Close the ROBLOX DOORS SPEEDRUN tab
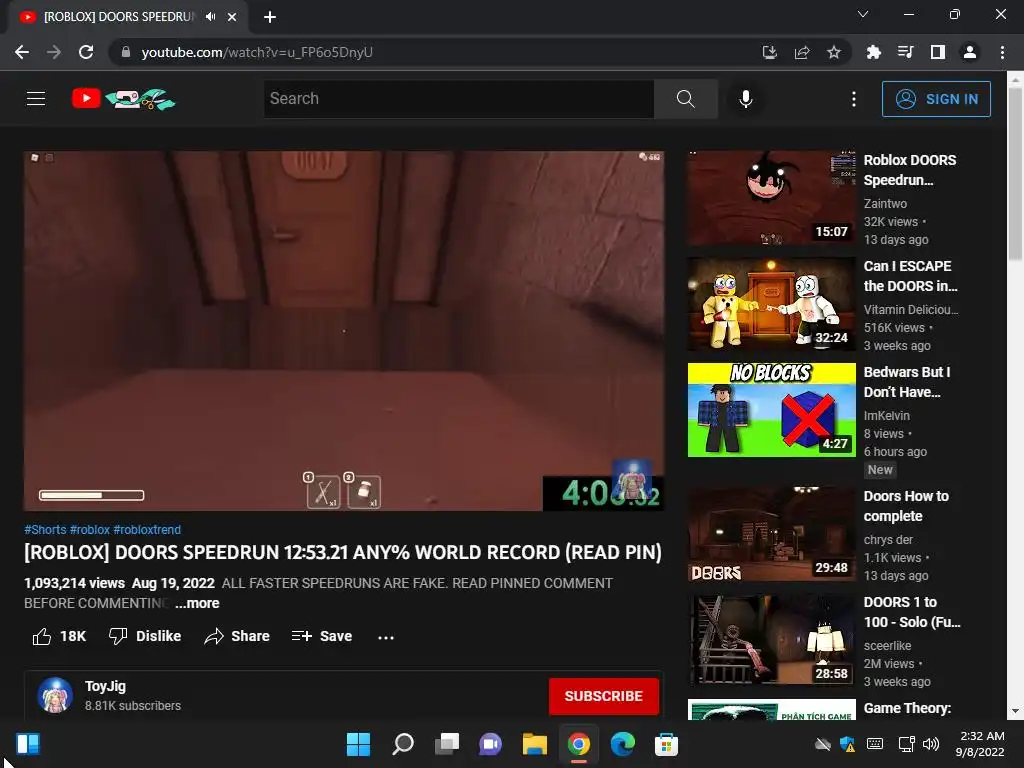This screenshot has height=768, width=1024. pos(232,17)
